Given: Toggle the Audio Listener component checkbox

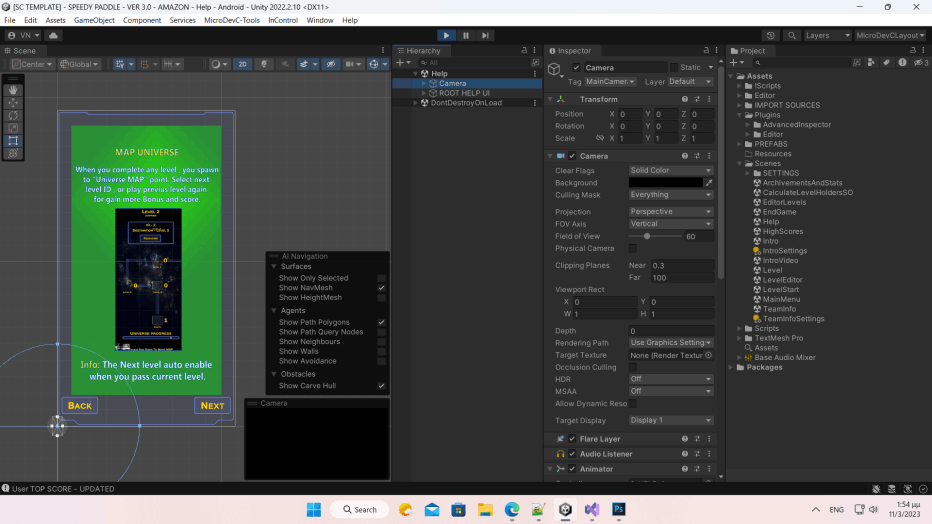Looking at the screenshot, I should [x=572, y=454].
